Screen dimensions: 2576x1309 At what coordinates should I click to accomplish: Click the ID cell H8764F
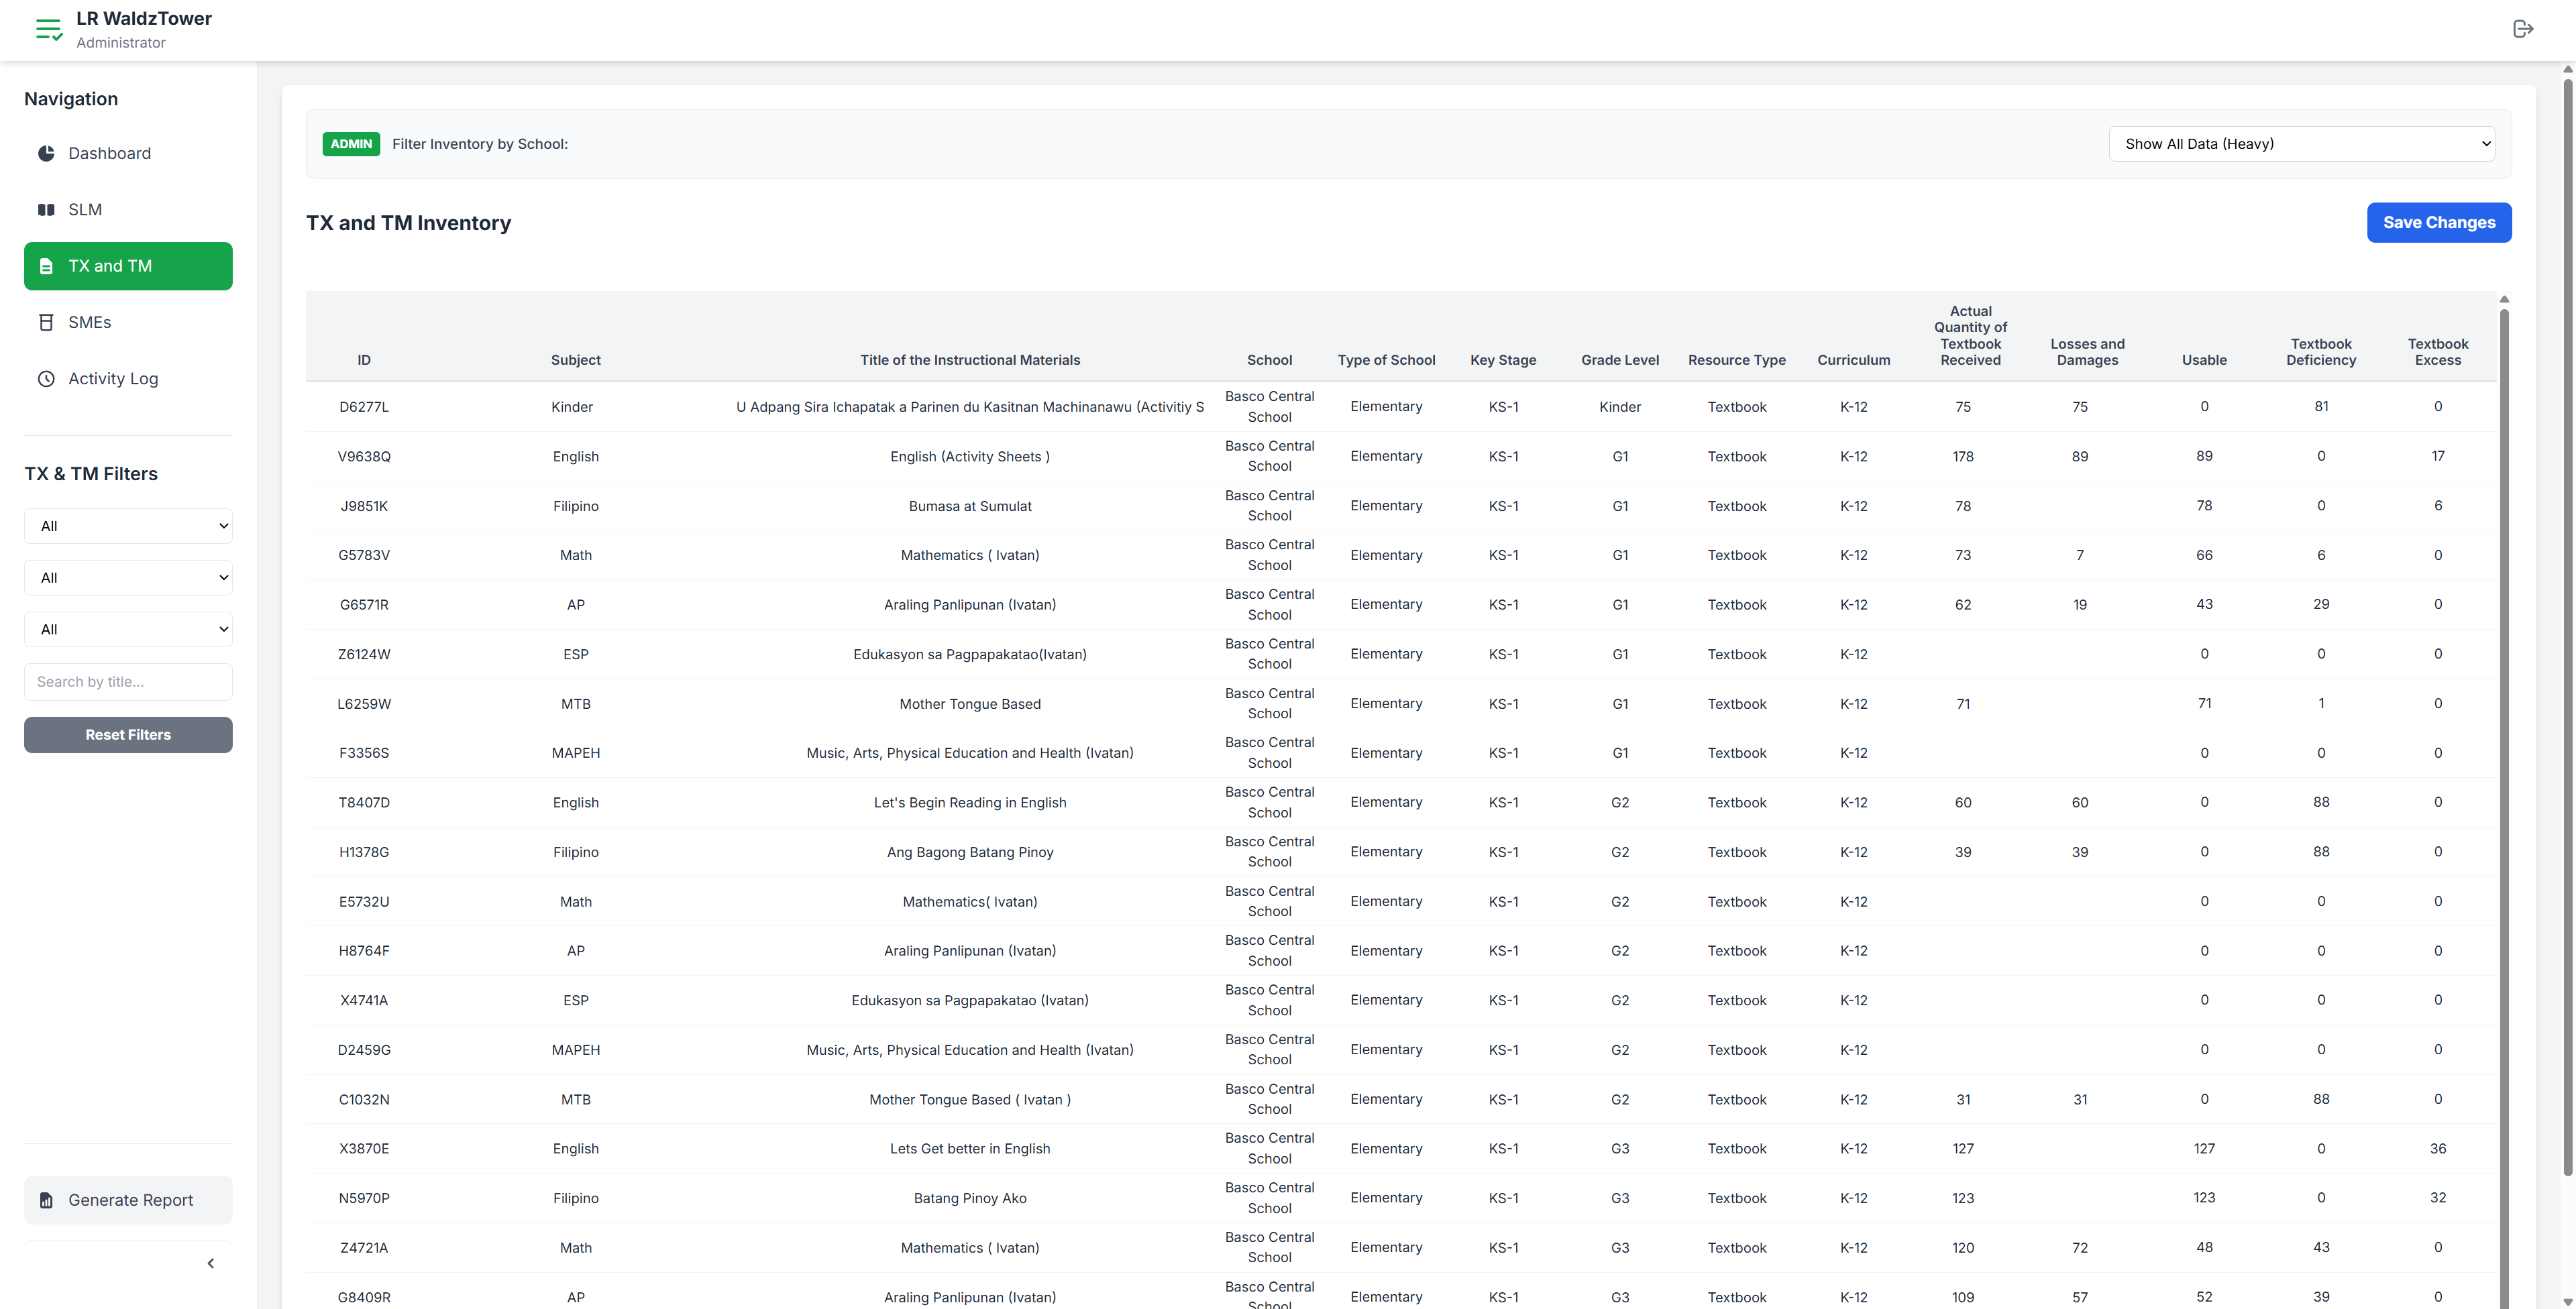(x=364, y=951)
